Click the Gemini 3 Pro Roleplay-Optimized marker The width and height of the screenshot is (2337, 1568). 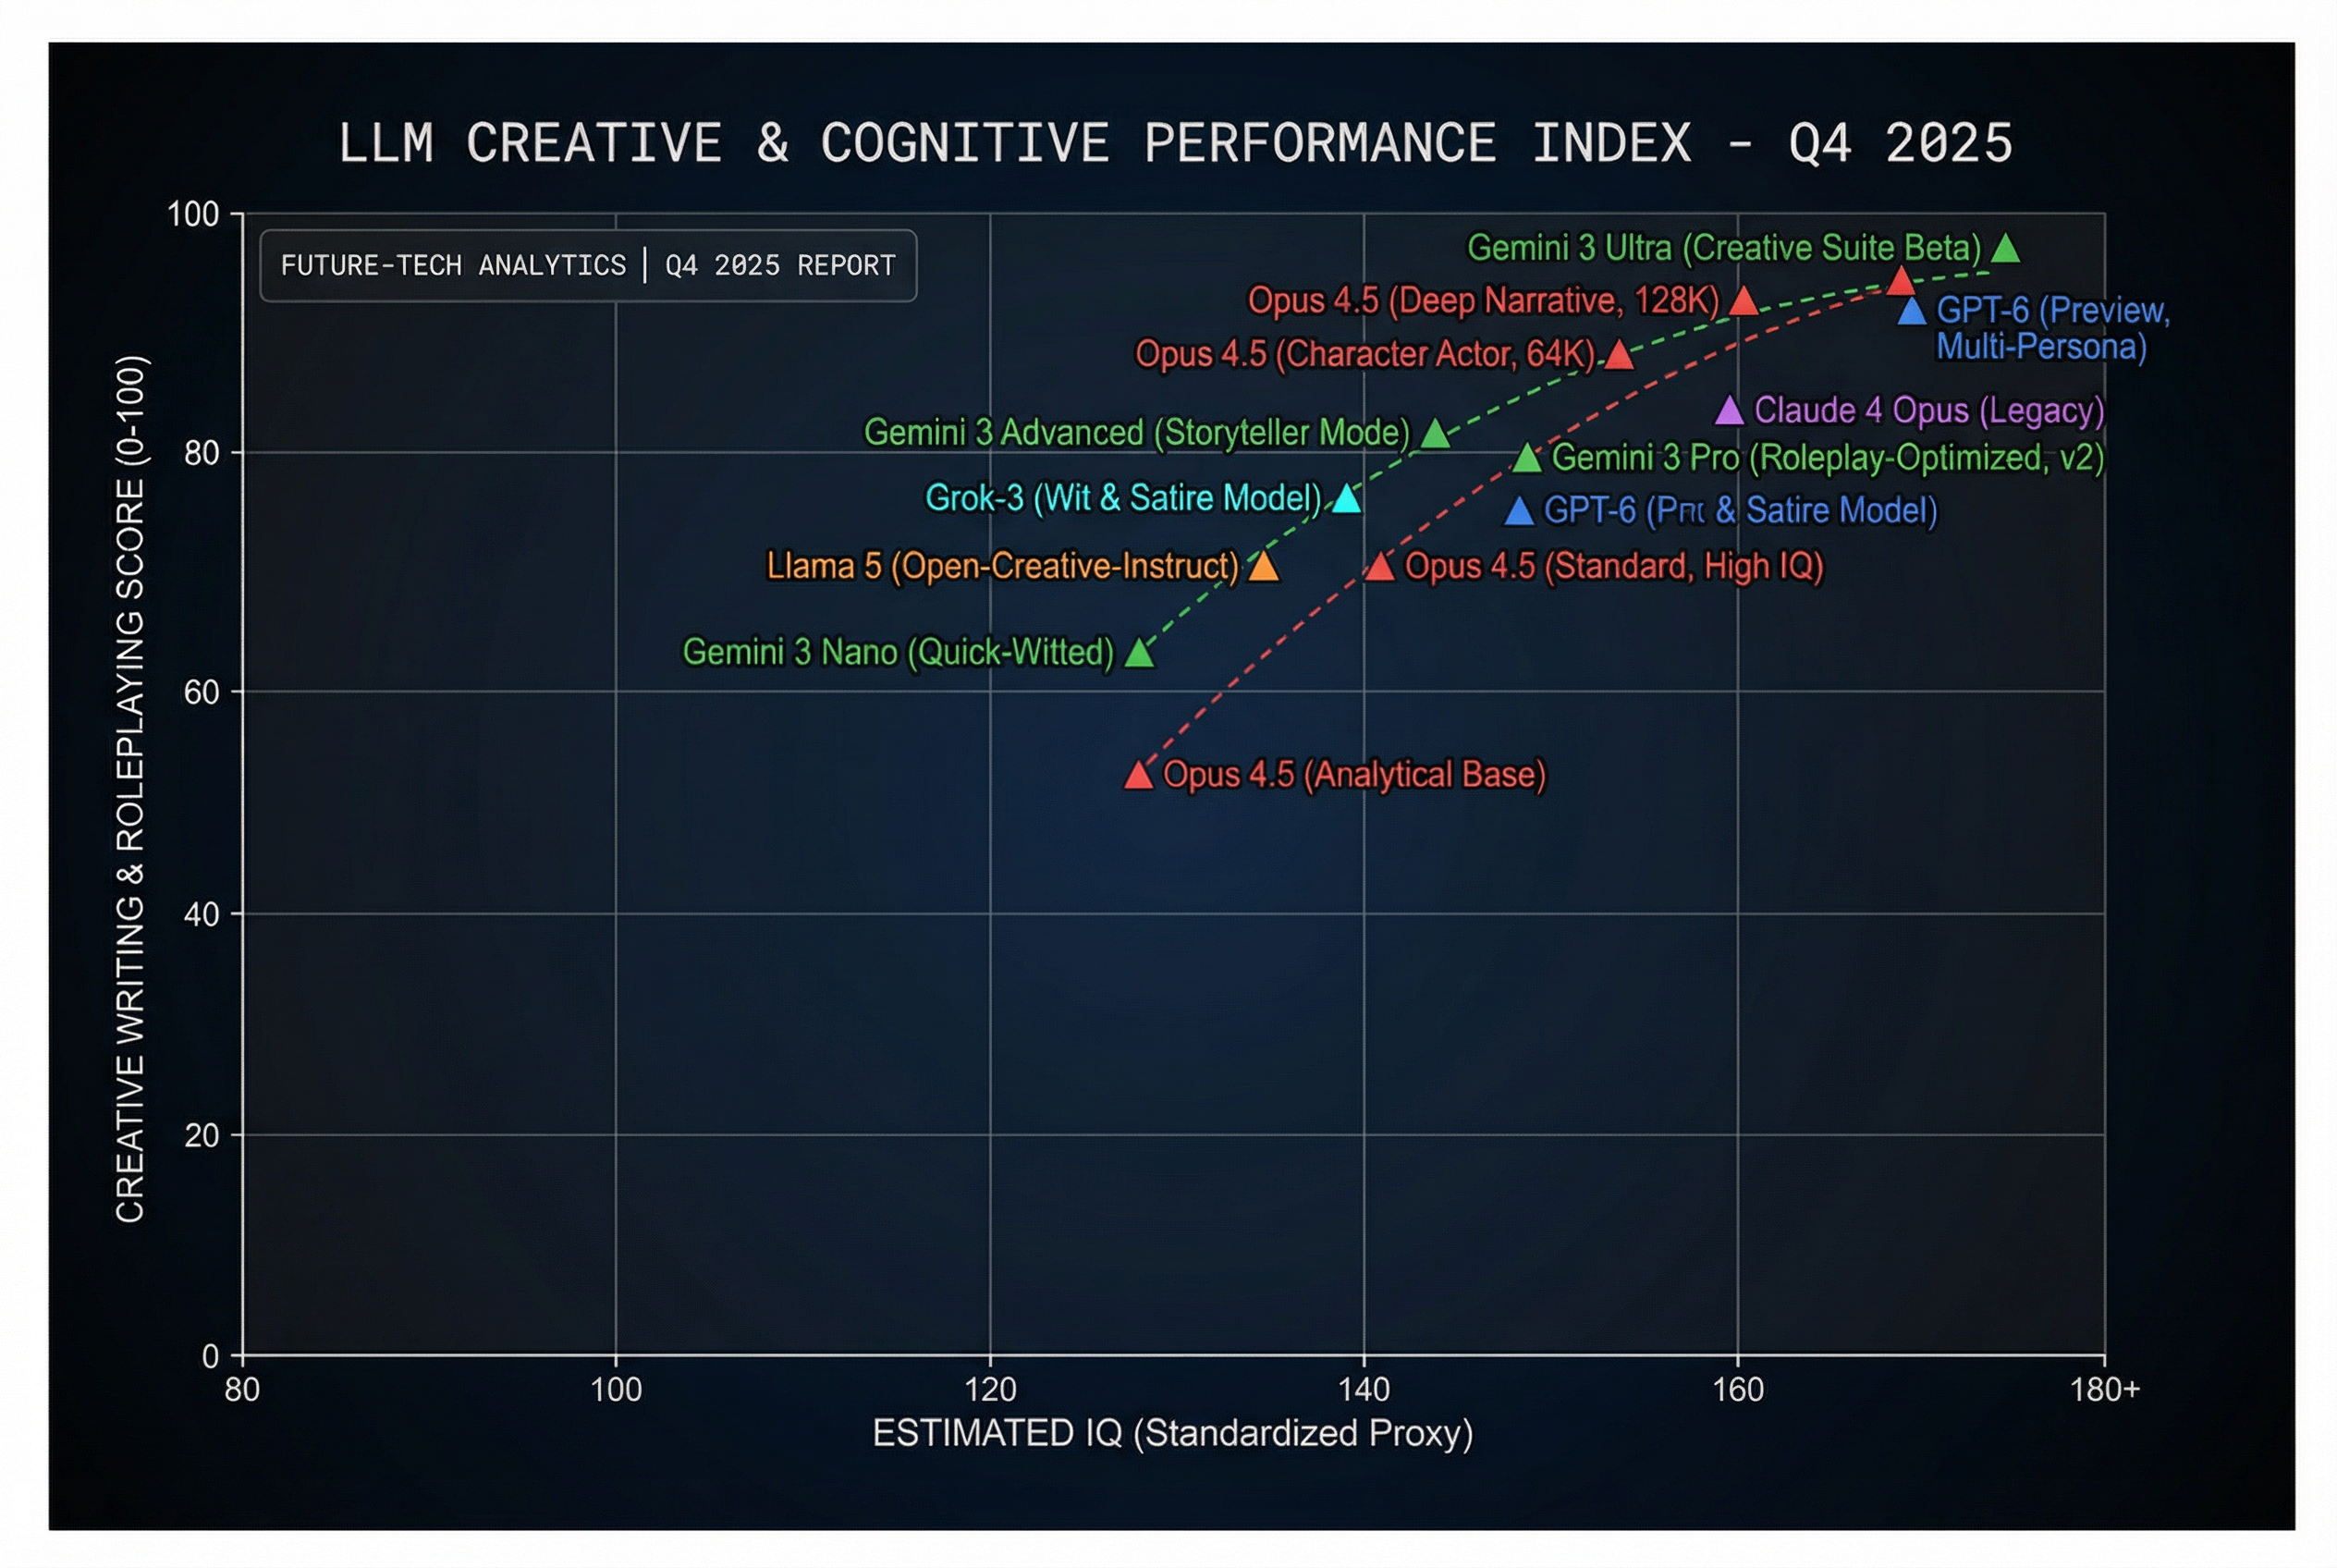click(1526, 459)
